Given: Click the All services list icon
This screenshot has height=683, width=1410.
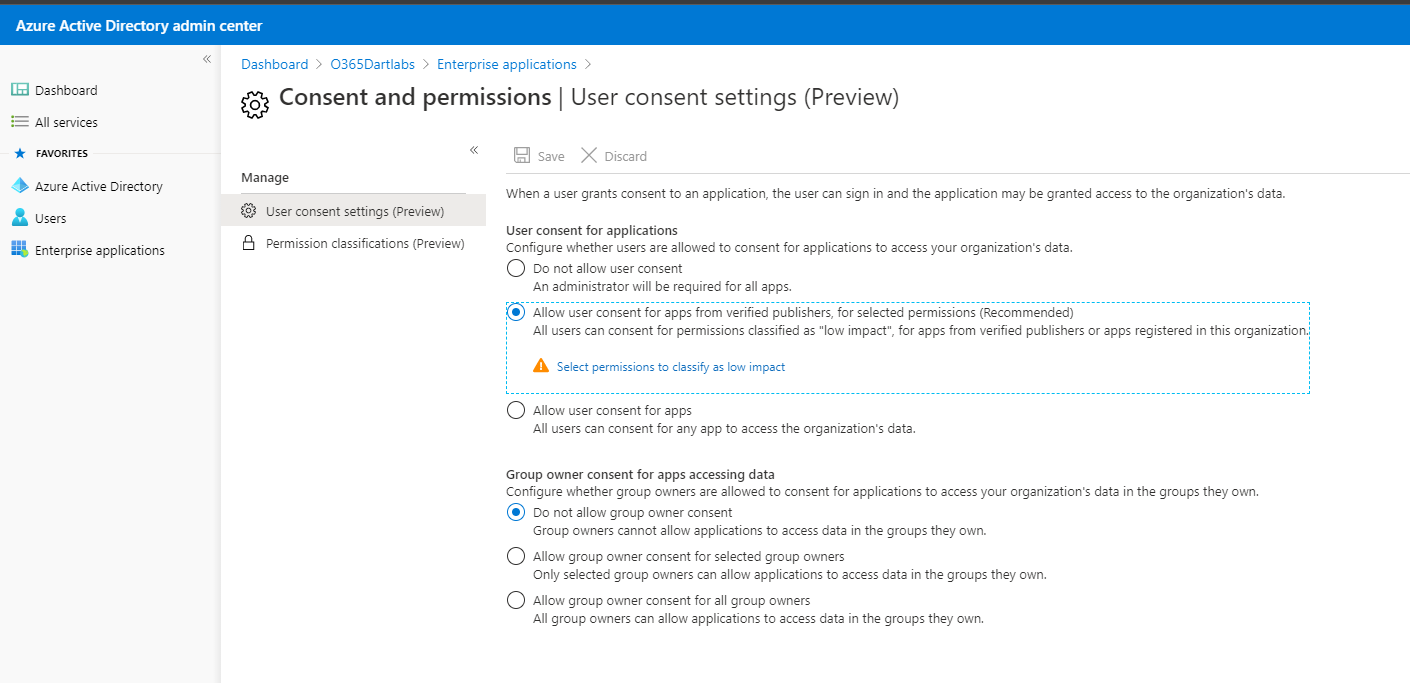Looking at the screenshot, I should (x=20, y=122).
